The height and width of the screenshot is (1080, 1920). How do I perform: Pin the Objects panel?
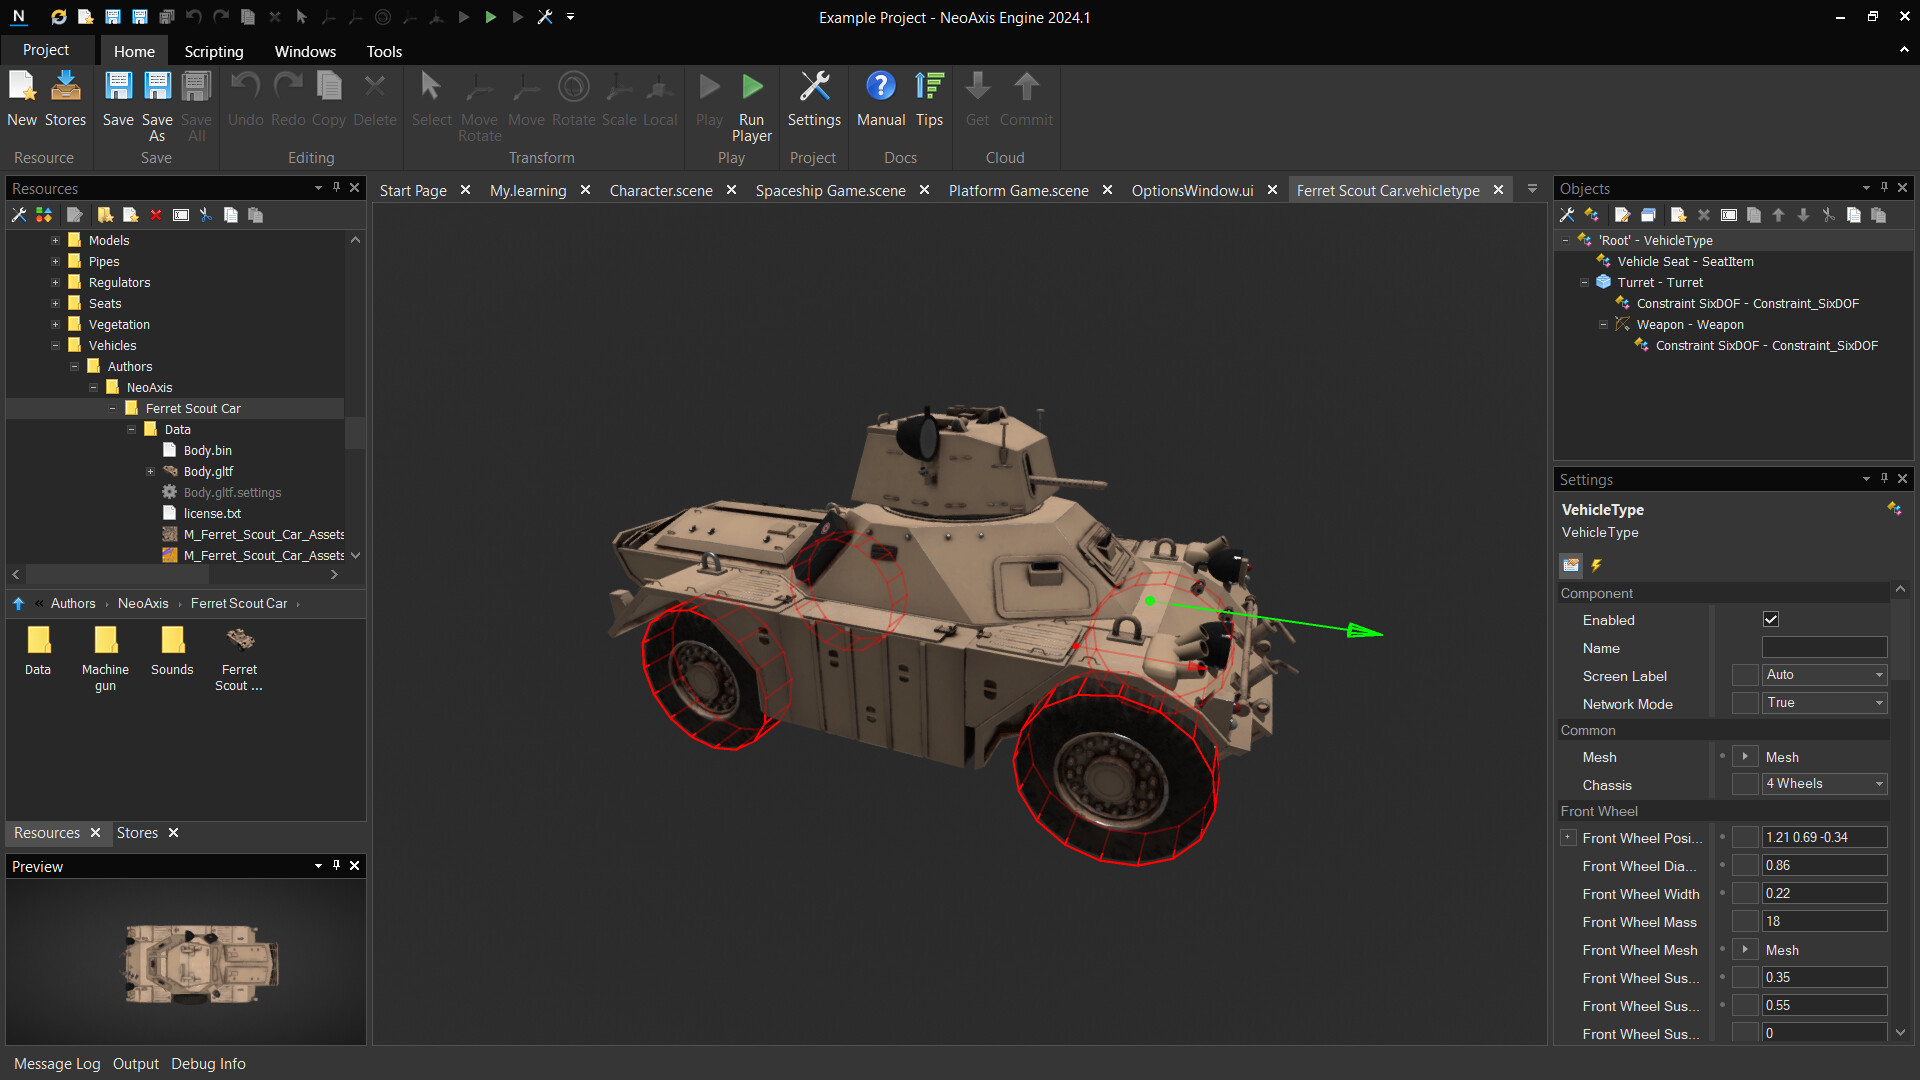coord(1884,188)
